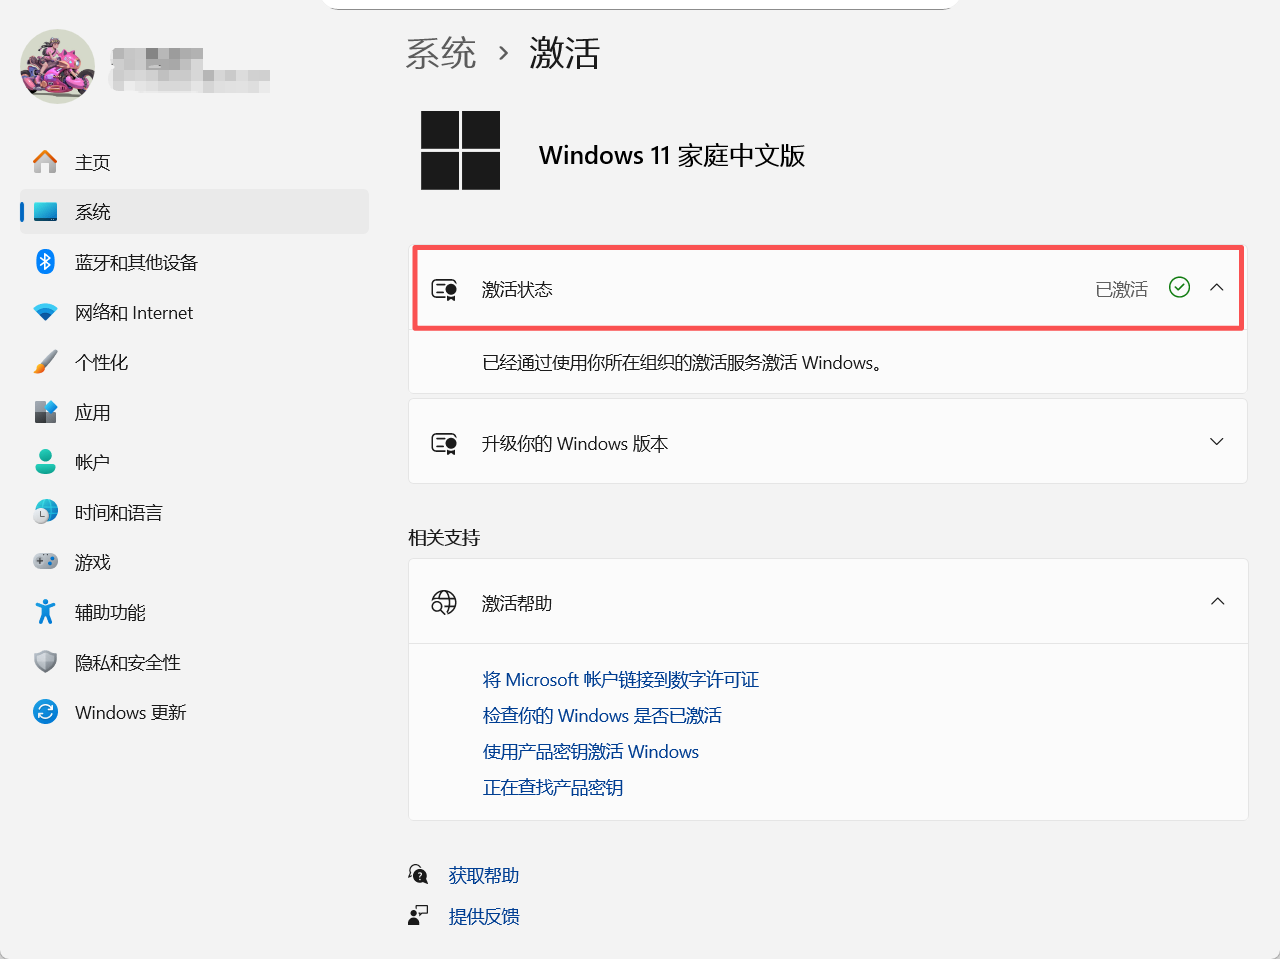Click the user profile avatar picture
1280x959 pixels.
coord(57,66)
